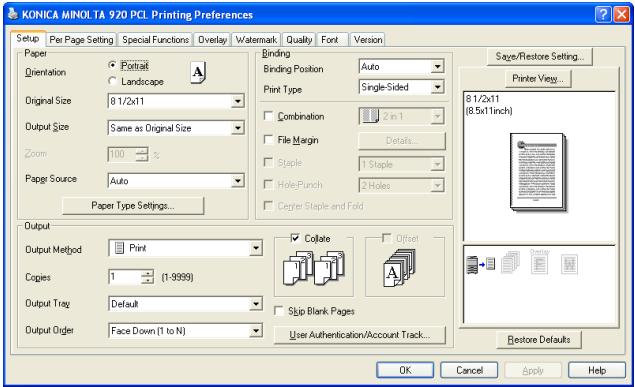Click the Restore Defaults button
Image resolution: width=635 pixels, height=387 pixels.
[x=539, y=339]
